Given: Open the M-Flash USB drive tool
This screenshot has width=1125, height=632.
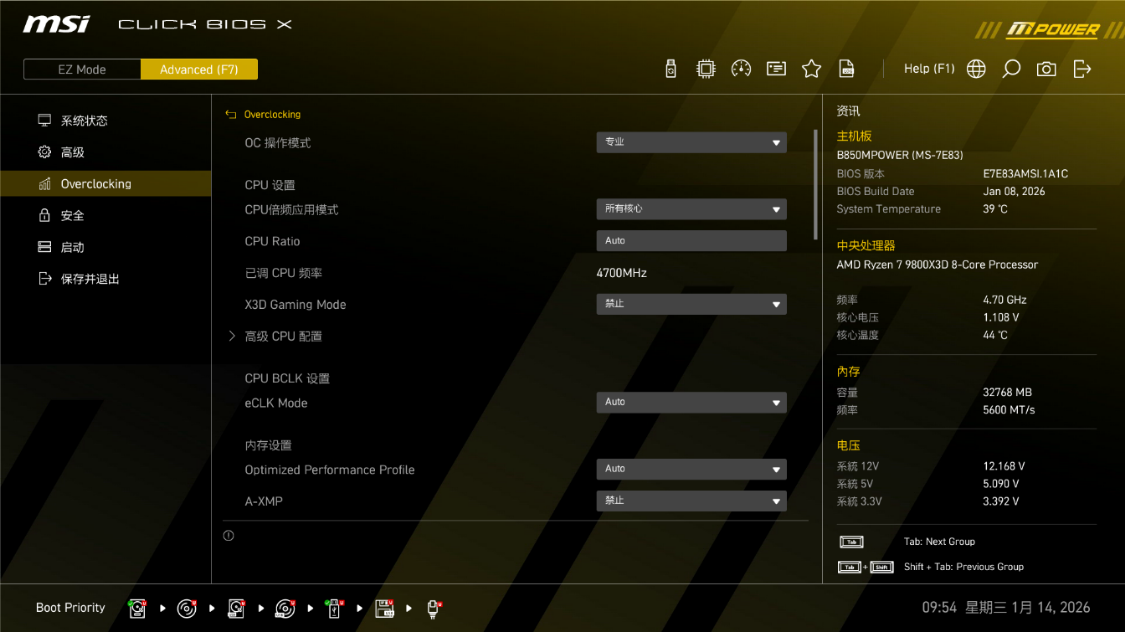Looking at the screenshot, I should (x=671, y=69).
